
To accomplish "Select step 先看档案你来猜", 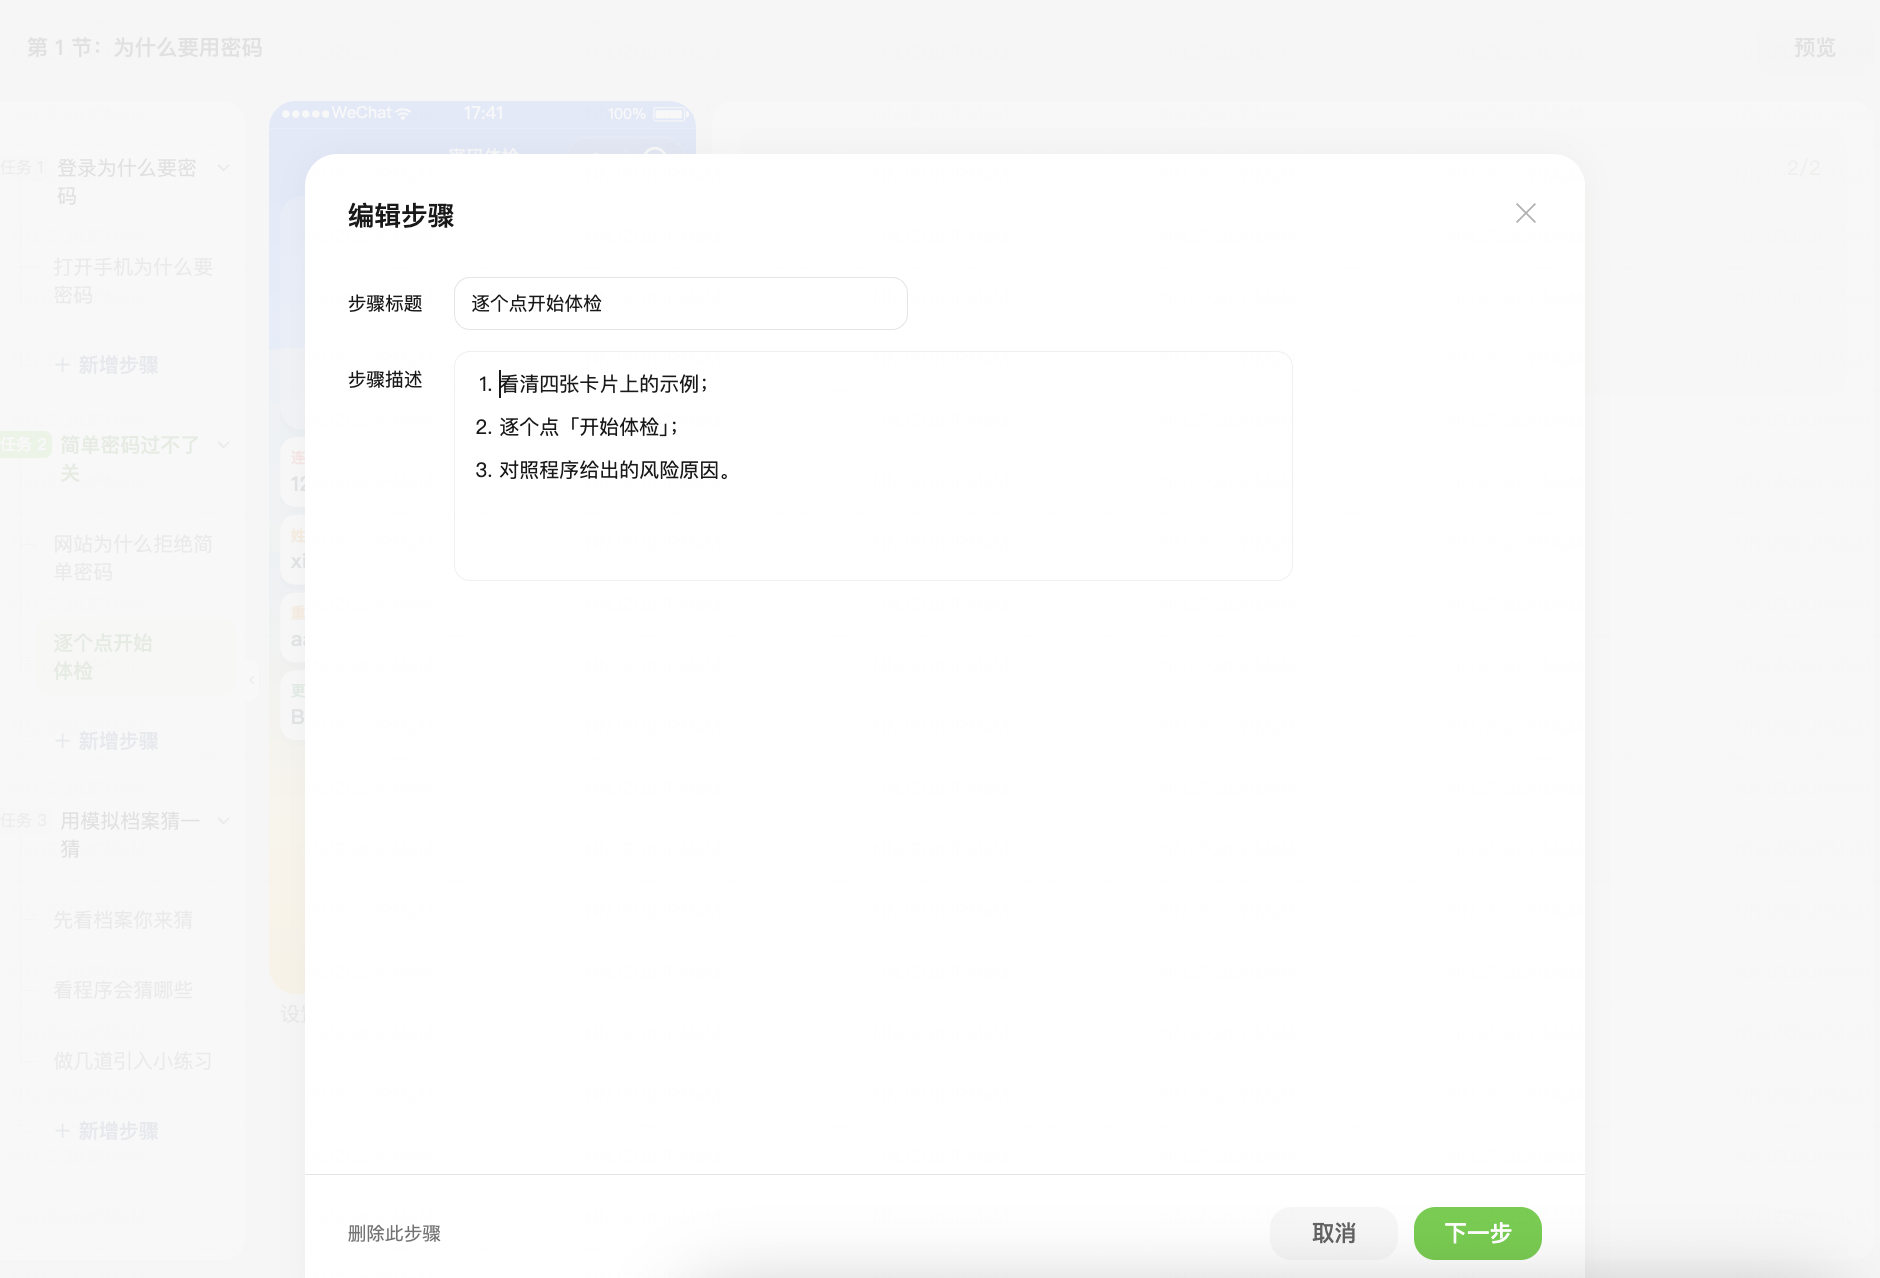I will (x=123, y=920).
